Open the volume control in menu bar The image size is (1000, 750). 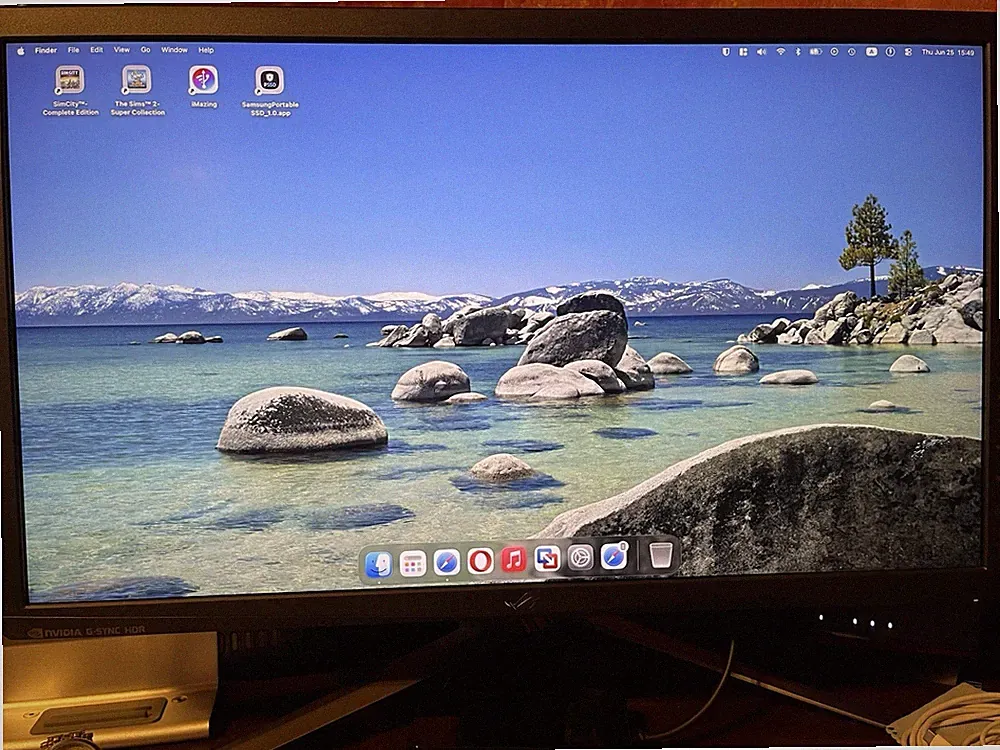[761, 52]
